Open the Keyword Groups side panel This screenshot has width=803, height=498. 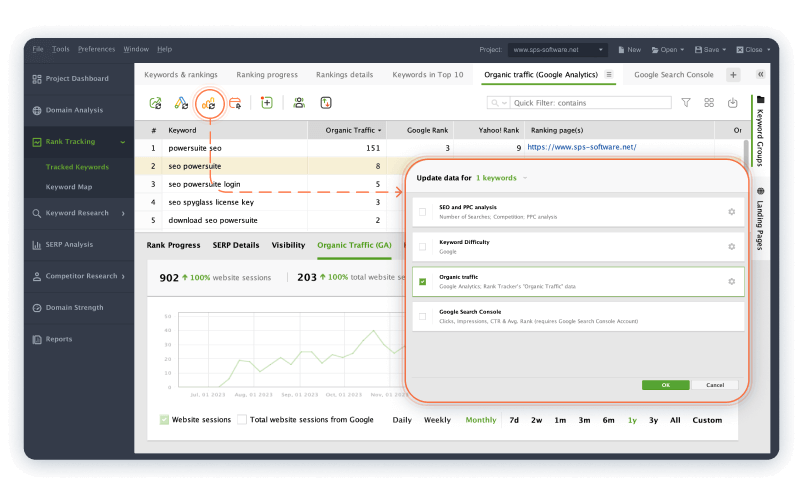coord(760,131)
